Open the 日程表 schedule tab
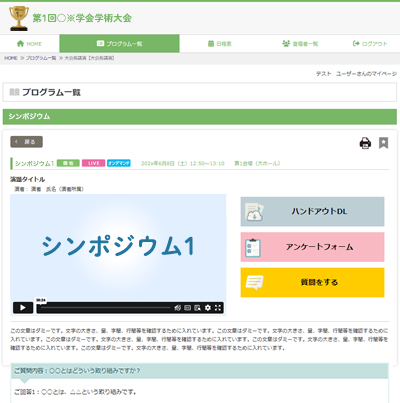The width and height of the screenshot is (400, 403). (x=219, y=44)
